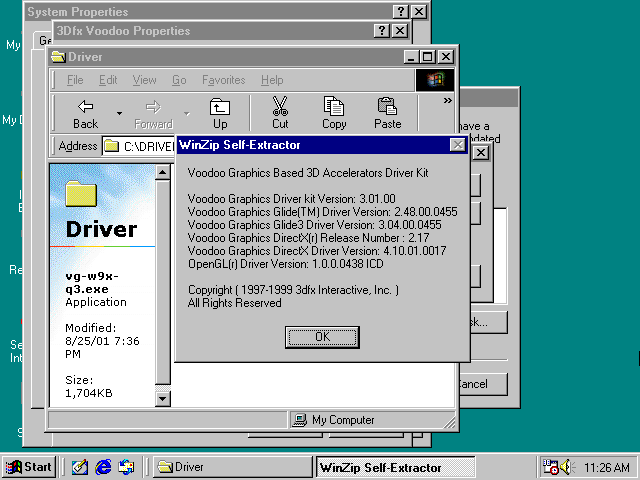Minimize the Driver window
The image size is (640, 480).
point(411,57)
